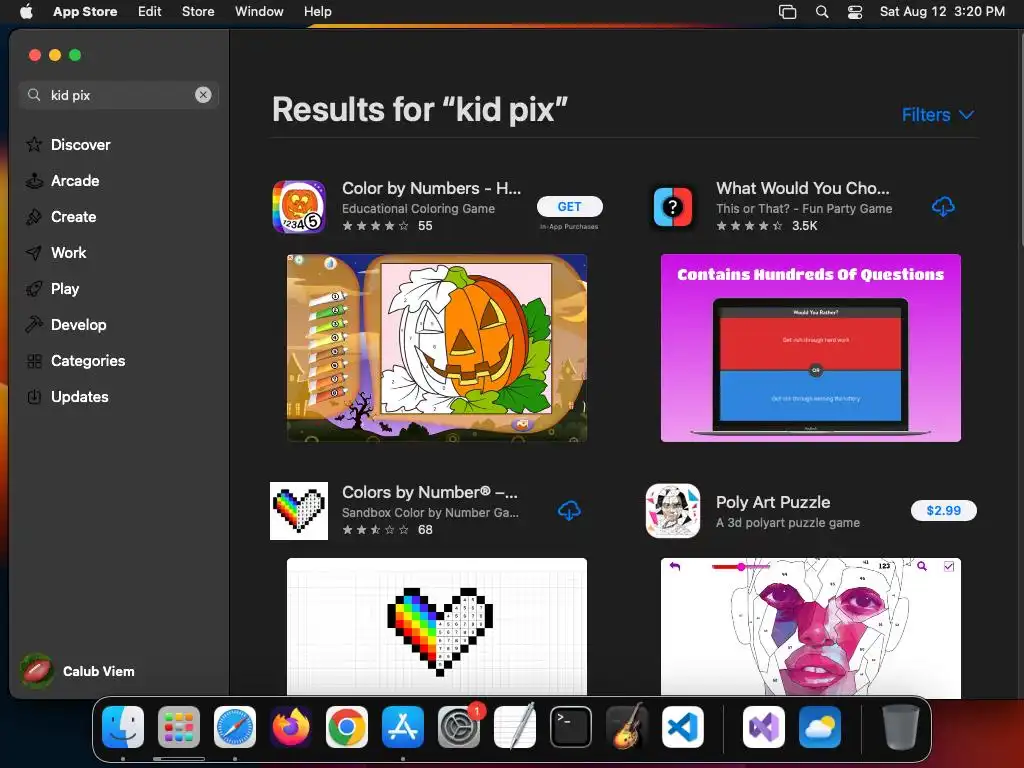
Task: Open What Would You Cho... title
Action: coord(803,188)
